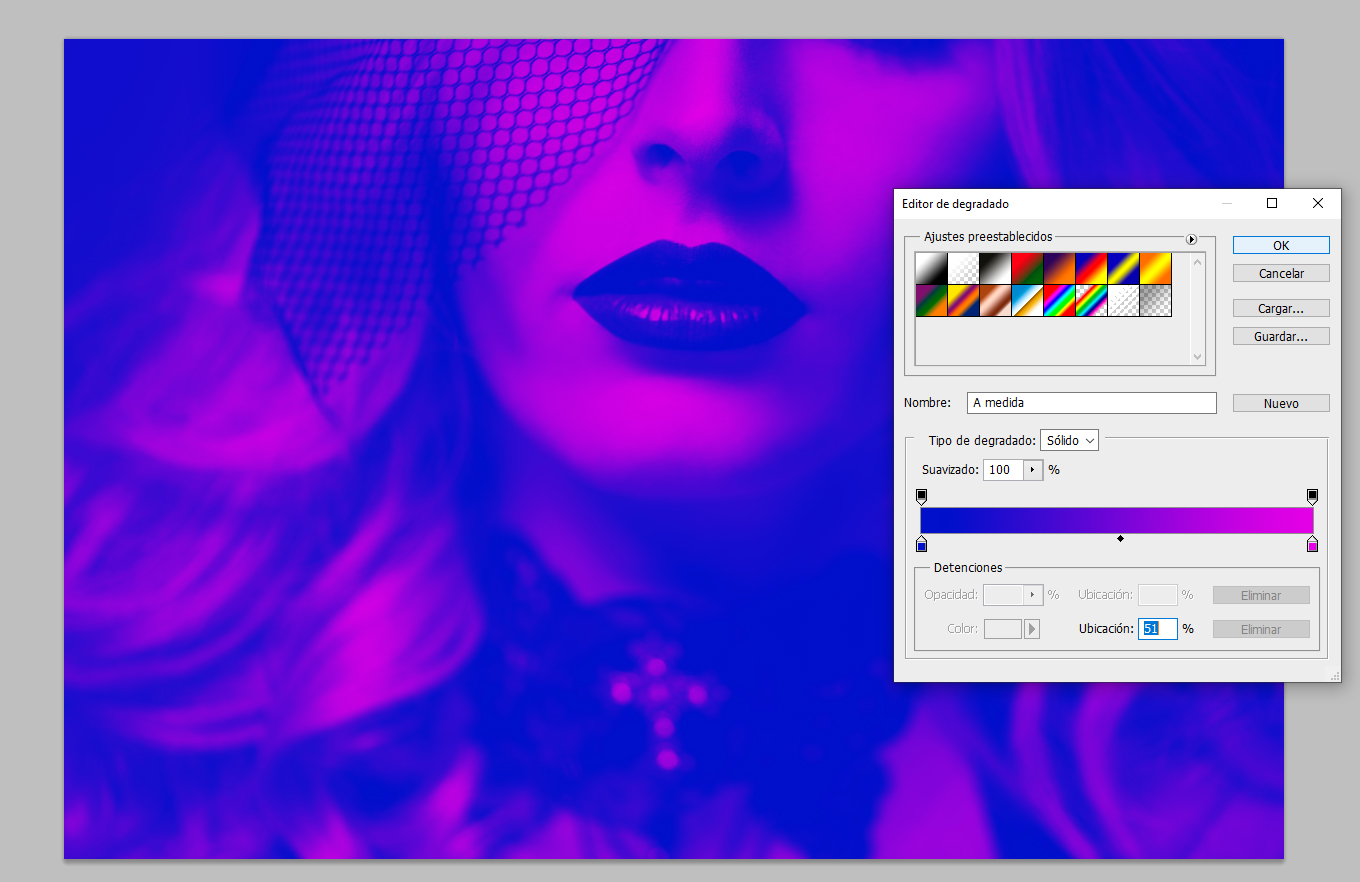The height and width of the screenshot is (882, 1360).
Task: Confirm the gradient with OK
Action: tap(1280, 245)
